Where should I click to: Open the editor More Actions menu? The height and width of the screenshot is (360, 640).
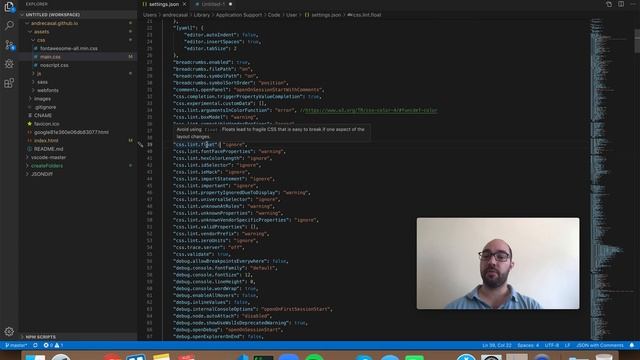pyautogui.click(x=633, y=4)
